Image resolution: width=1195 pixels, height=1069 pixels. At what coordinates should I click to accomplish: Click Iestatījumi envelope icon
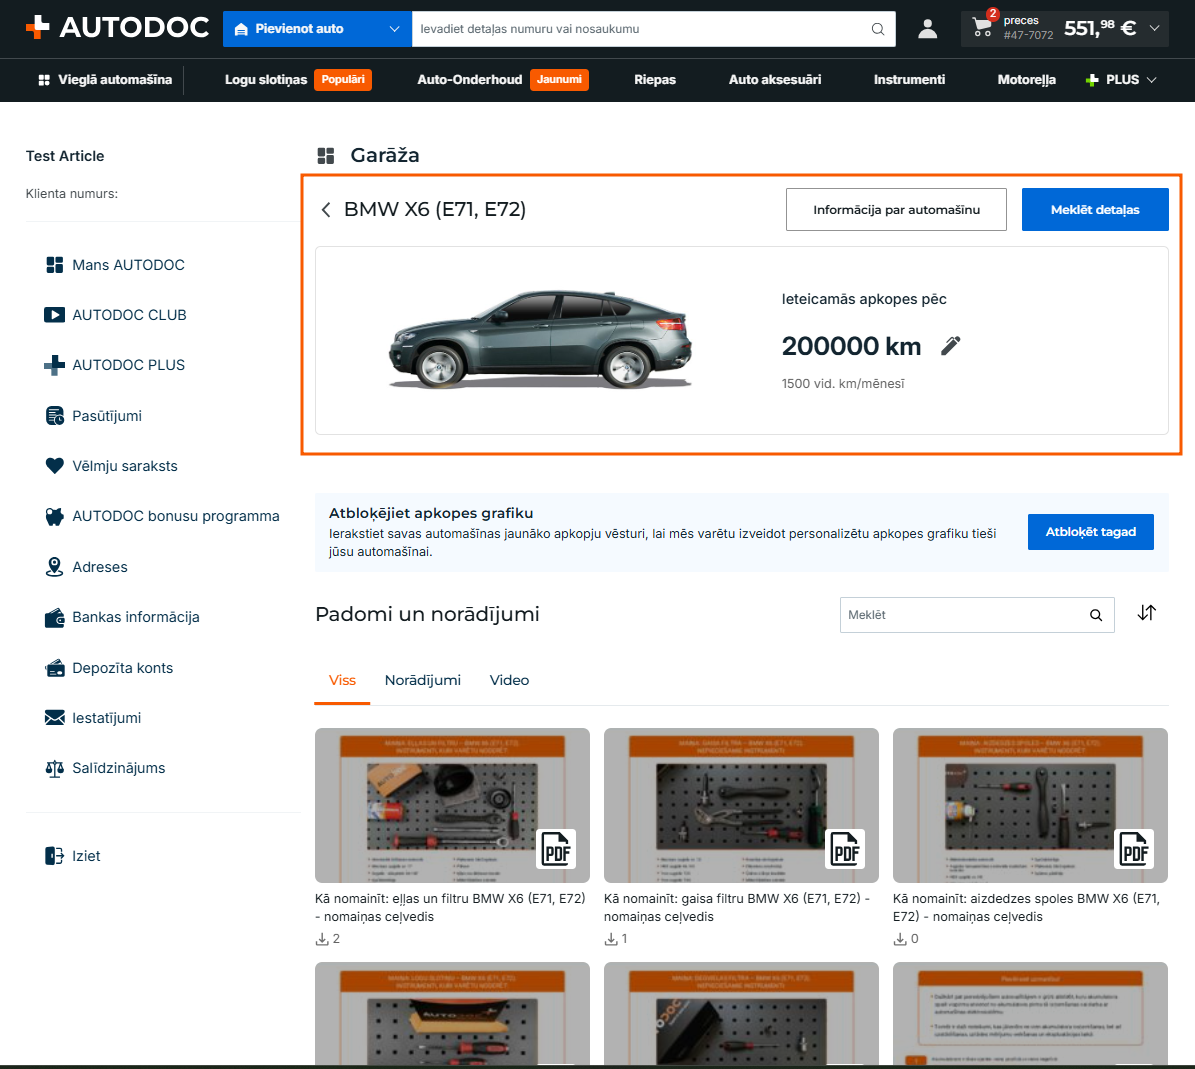pyautogui.click(x=54, y=718)
